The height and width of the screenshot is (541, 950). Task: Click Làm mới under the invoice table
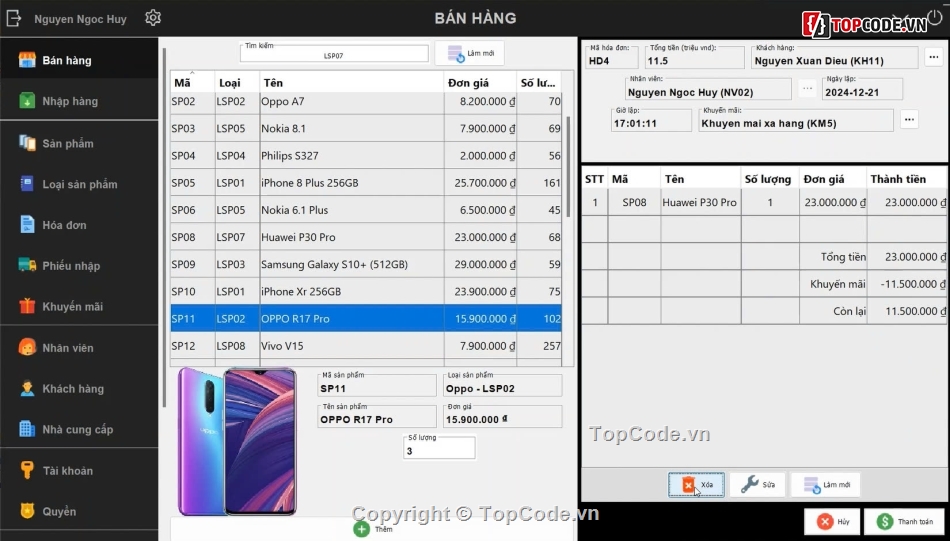tap(826, 485)
